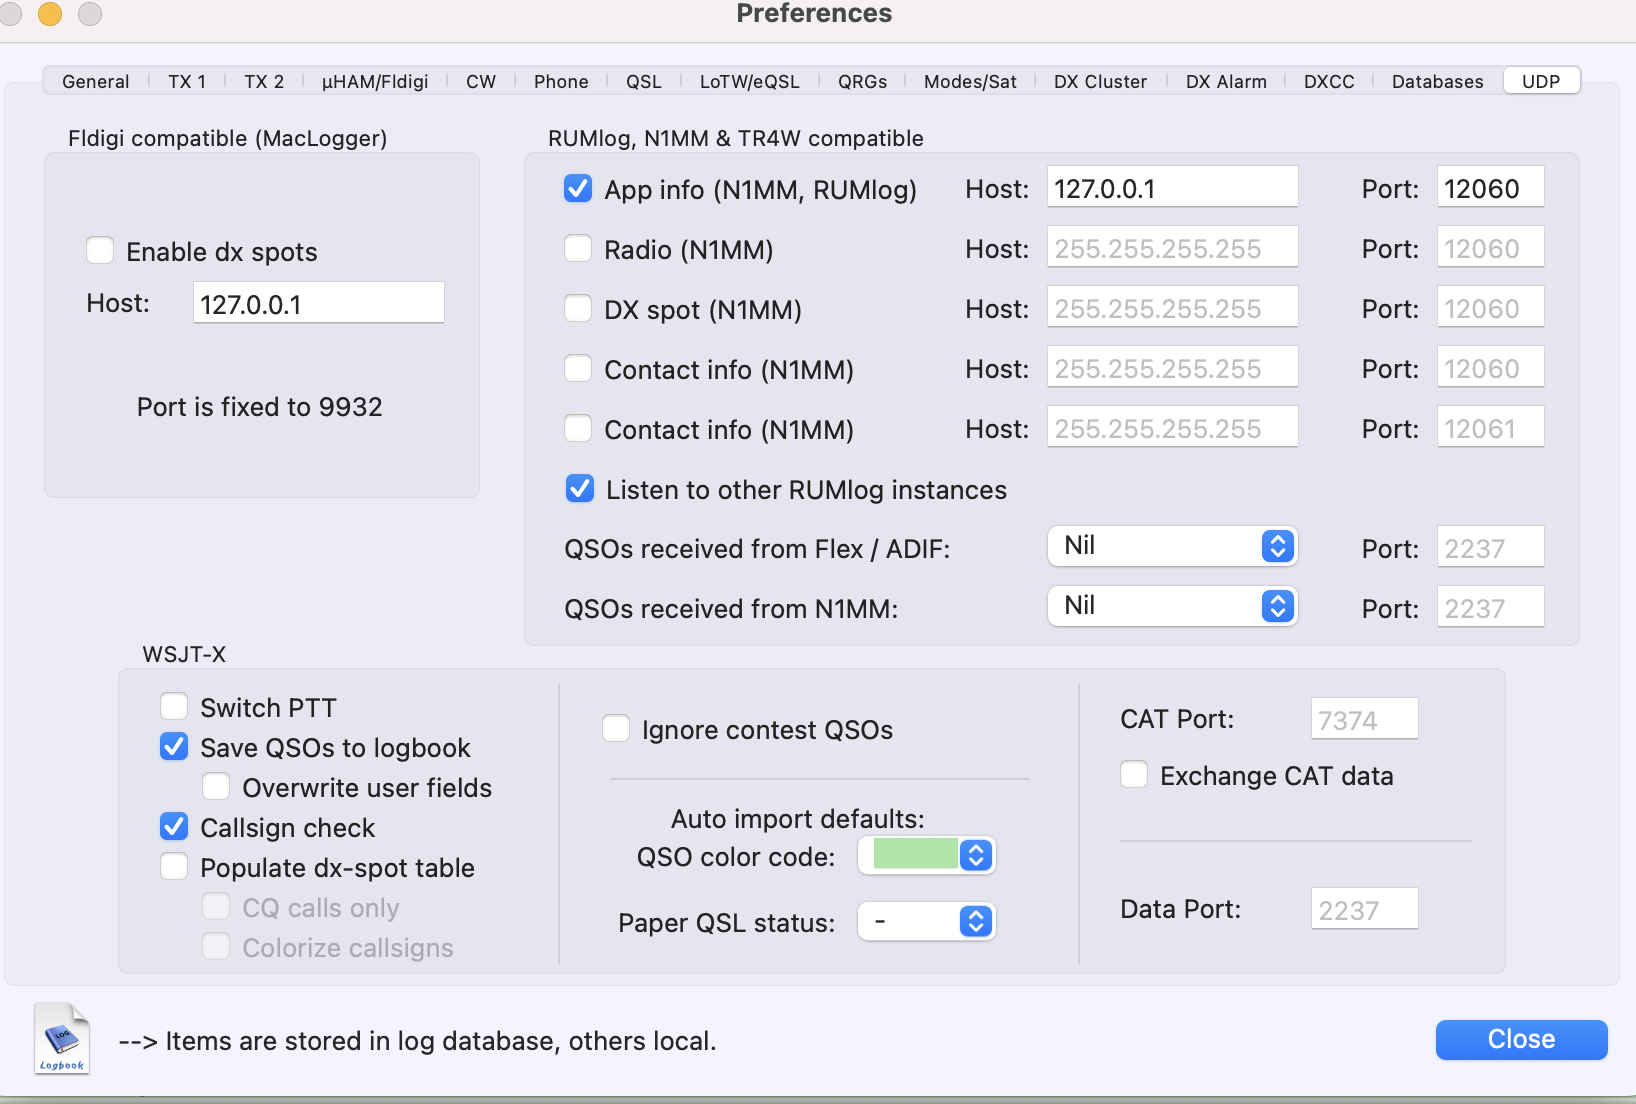Enable Exchange CAT data checkbox
1636x1104 pixels.
click(1134, 775)
